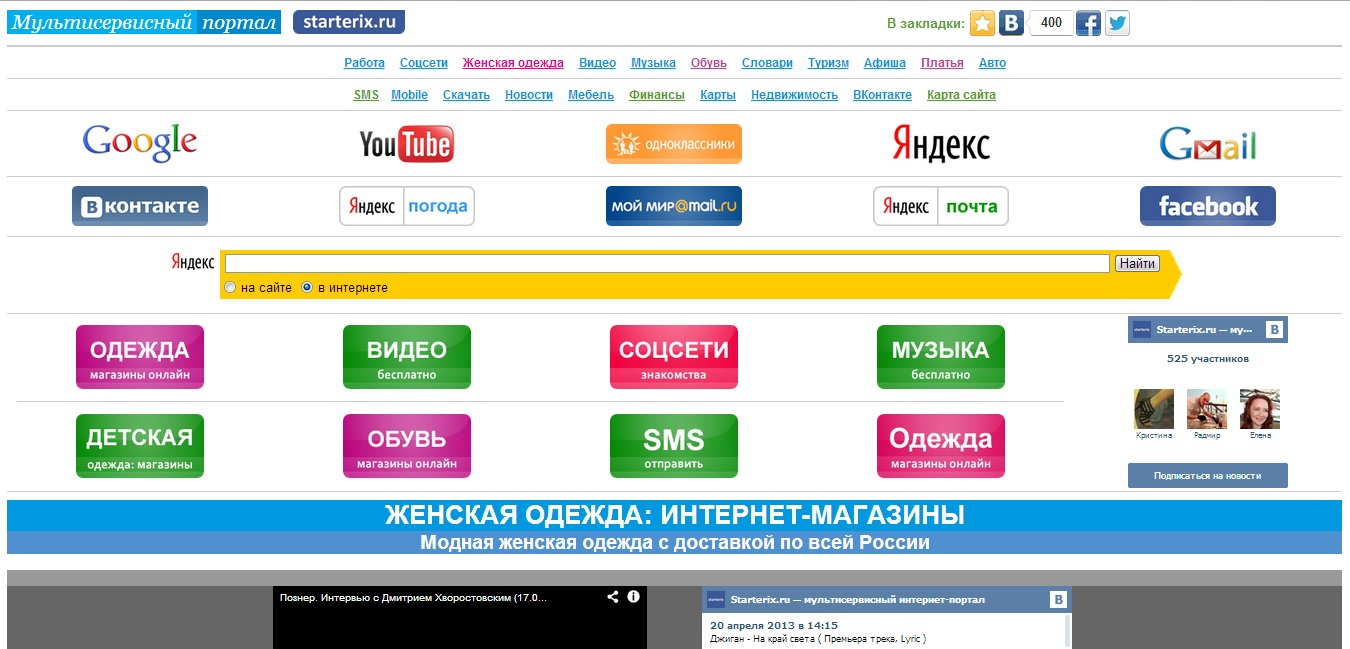Click the green SMS отправить button

tap(674, 446)
